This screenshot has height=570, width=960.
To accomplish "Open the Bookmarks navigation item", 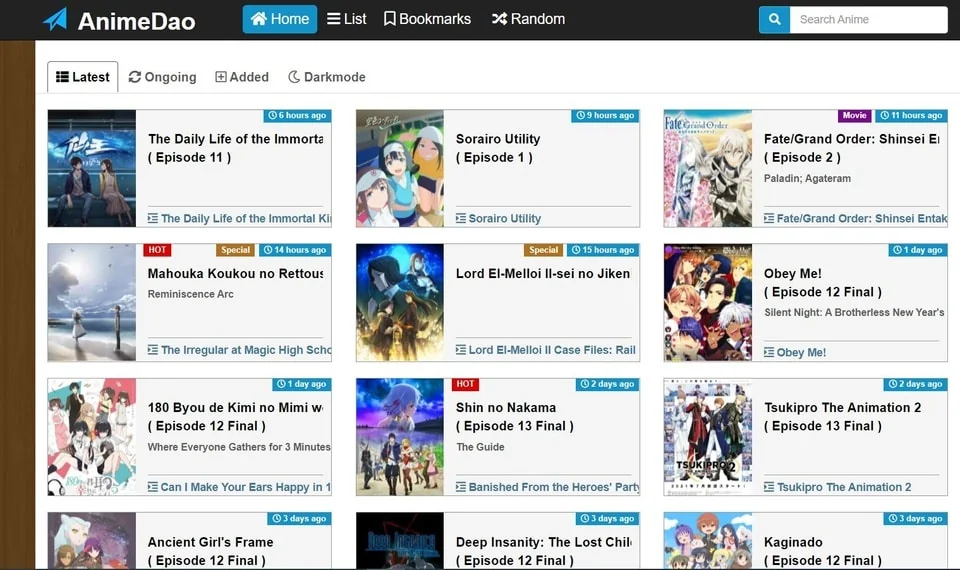I will (427, 19).
